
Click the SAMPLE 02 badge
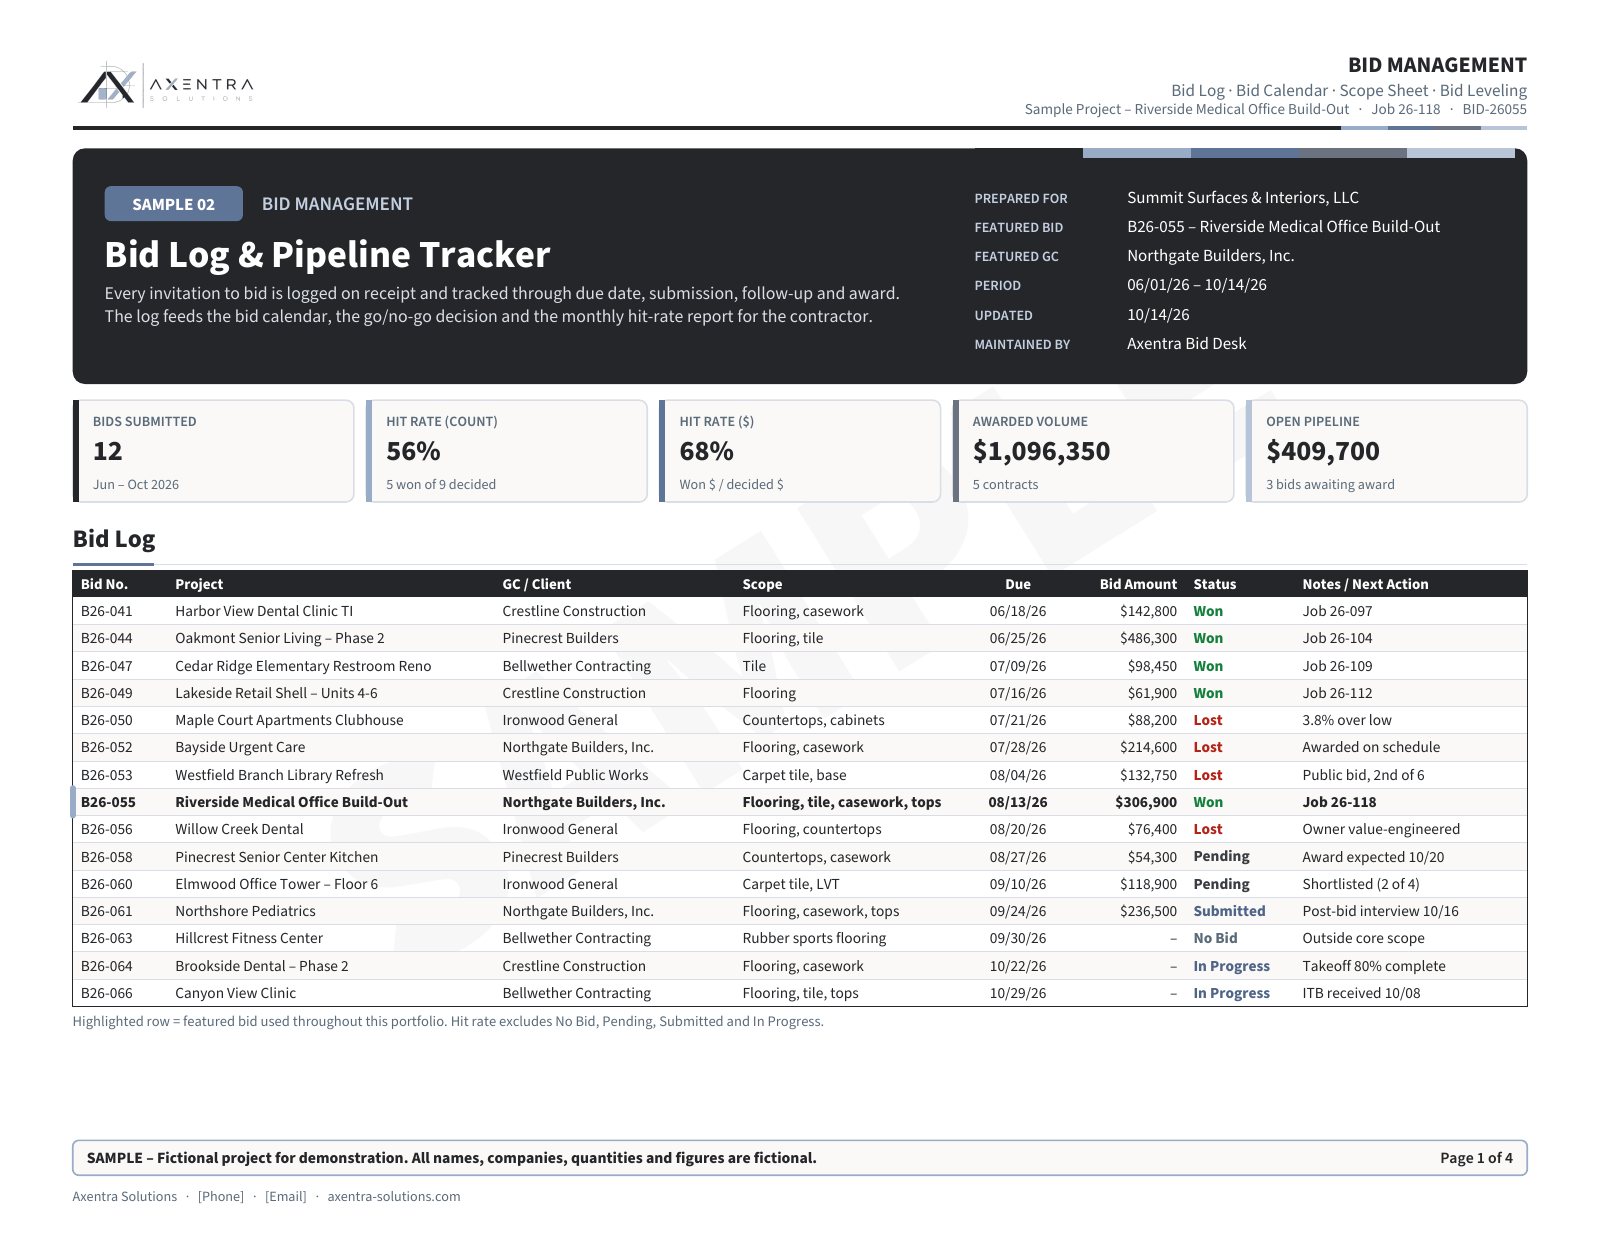[173, 204]
